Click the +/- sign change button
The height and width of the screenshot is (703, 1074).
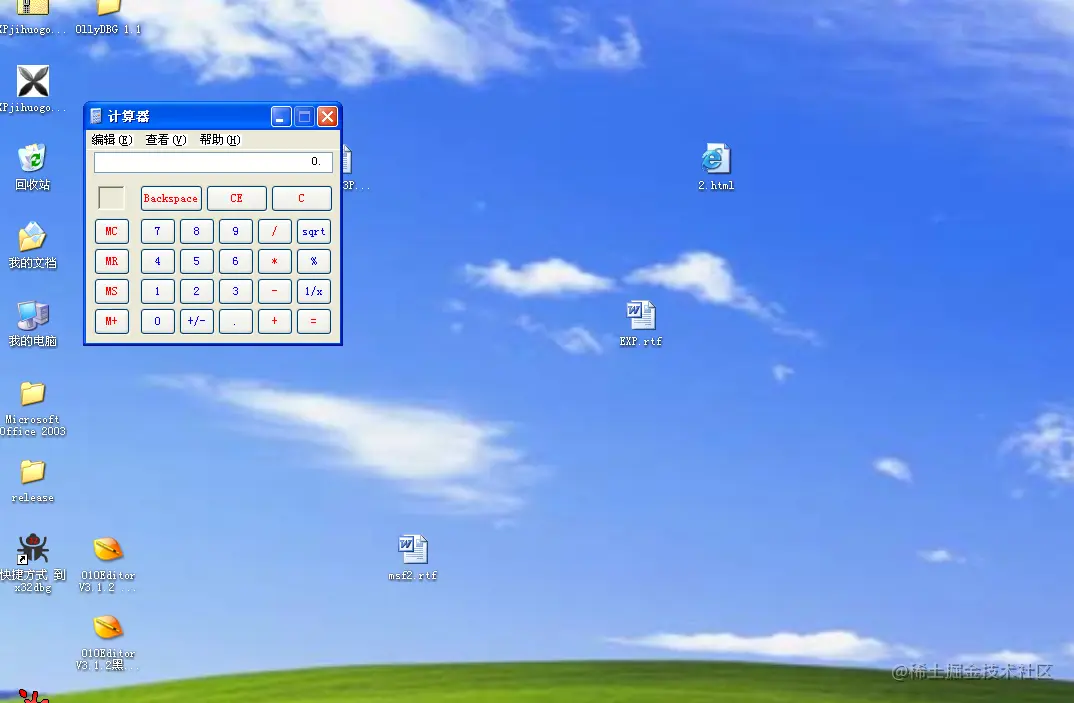tap(197, 321)
